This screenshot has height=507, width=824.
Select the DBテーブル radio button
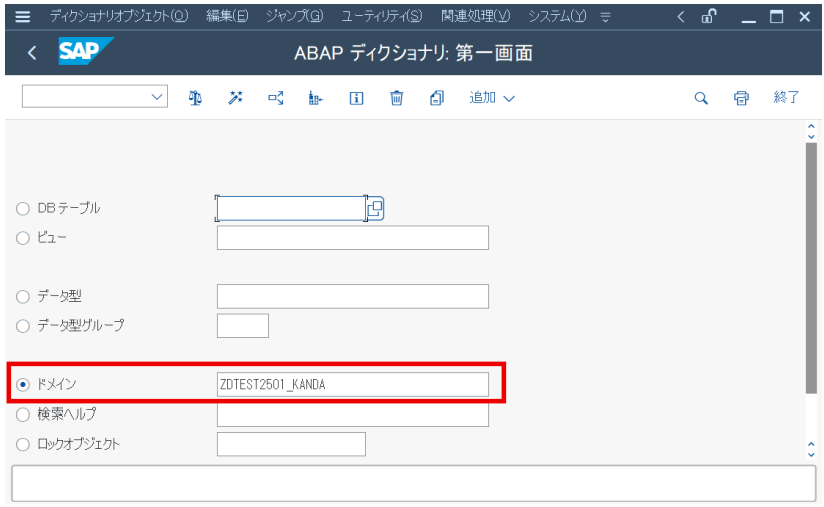pyautogui.click(x=23, y=209)
